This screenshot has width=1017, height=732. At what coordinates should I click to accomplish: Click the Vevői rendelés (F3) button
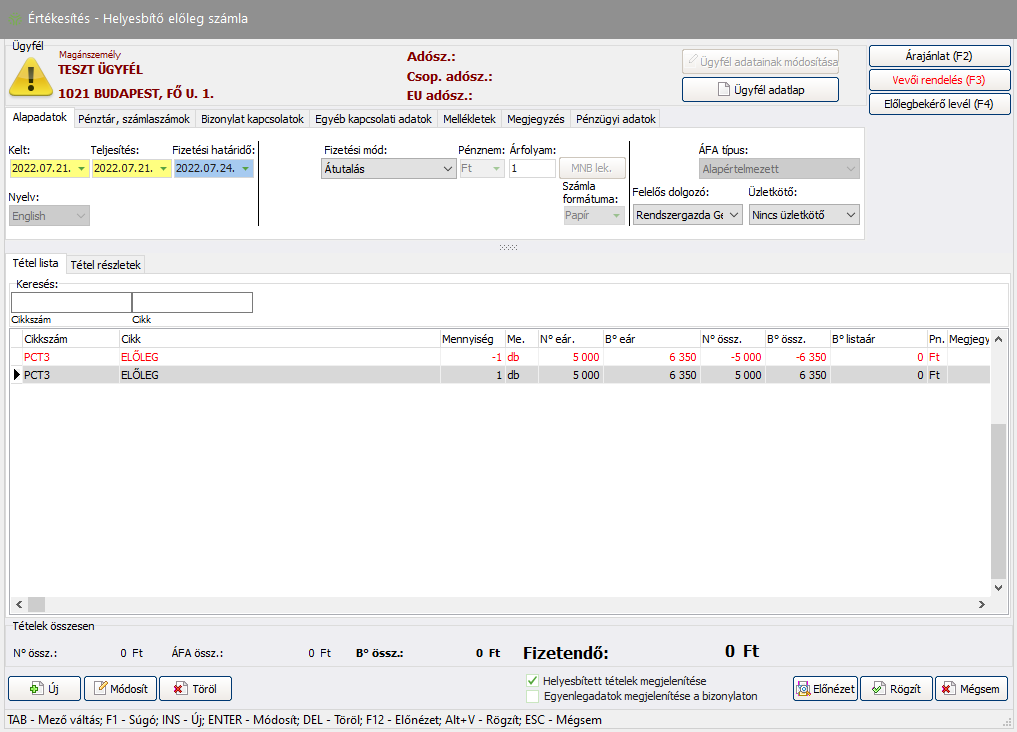939,80
